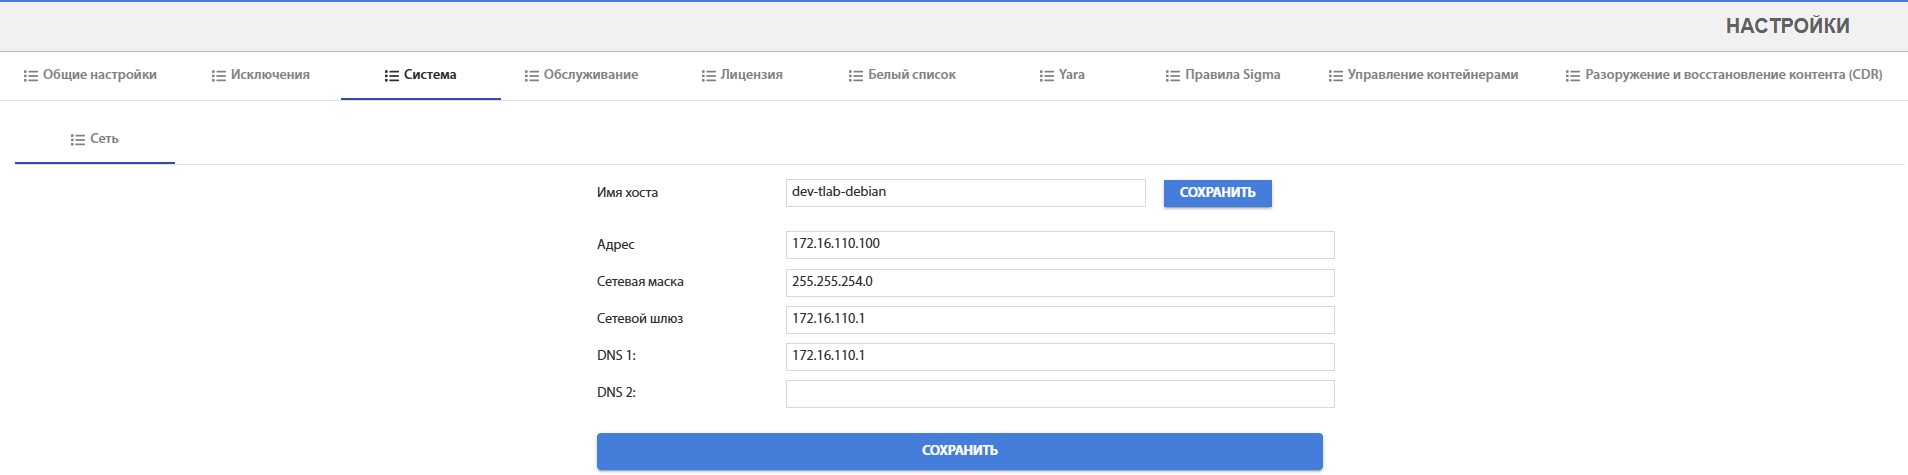Click the empty DNS 2 input field
The width and height of the screenshot is (1908, 475).
coord(1060,394)
